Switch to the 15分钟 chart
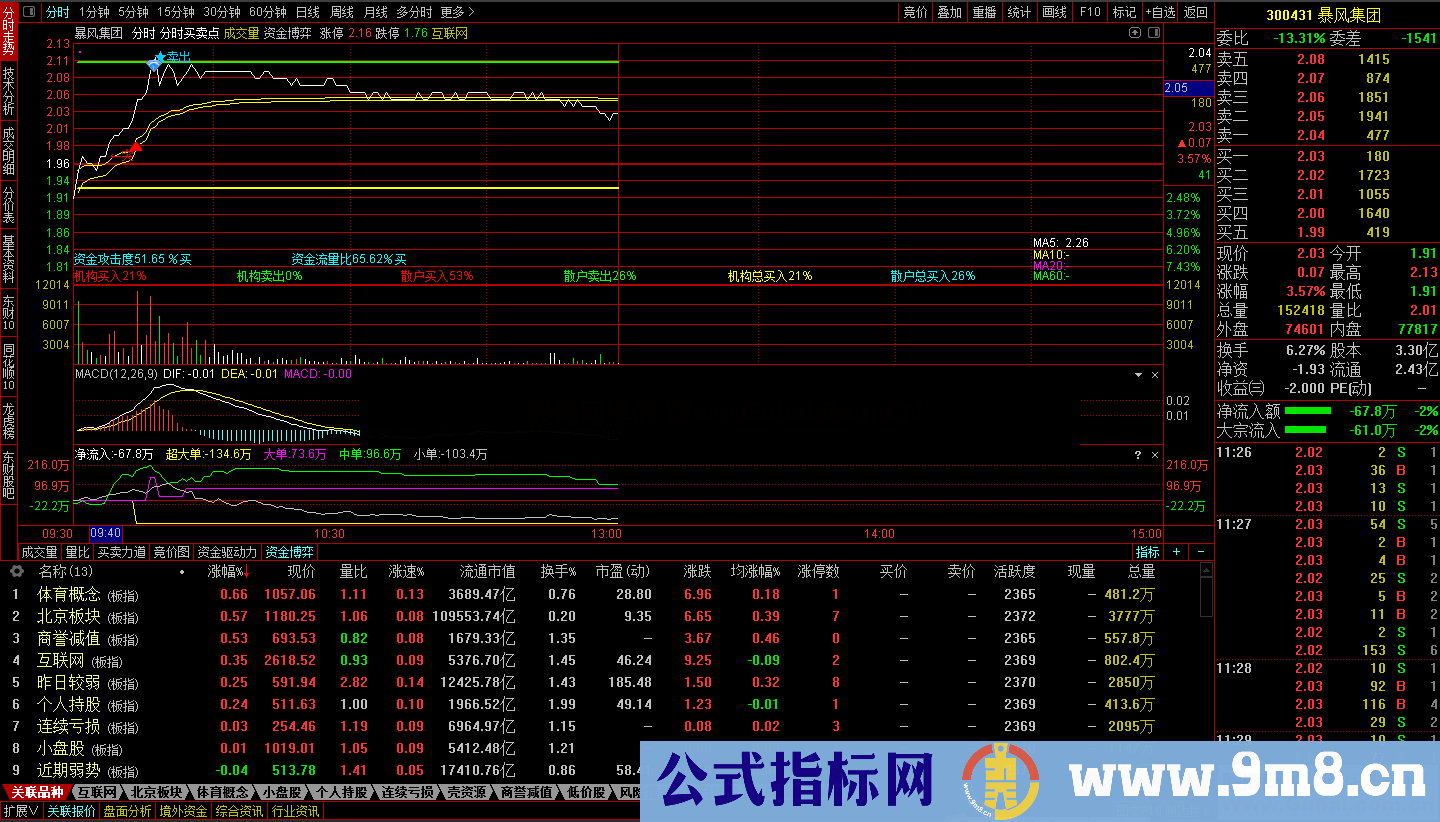1440x822 pixels. point(176,12)
